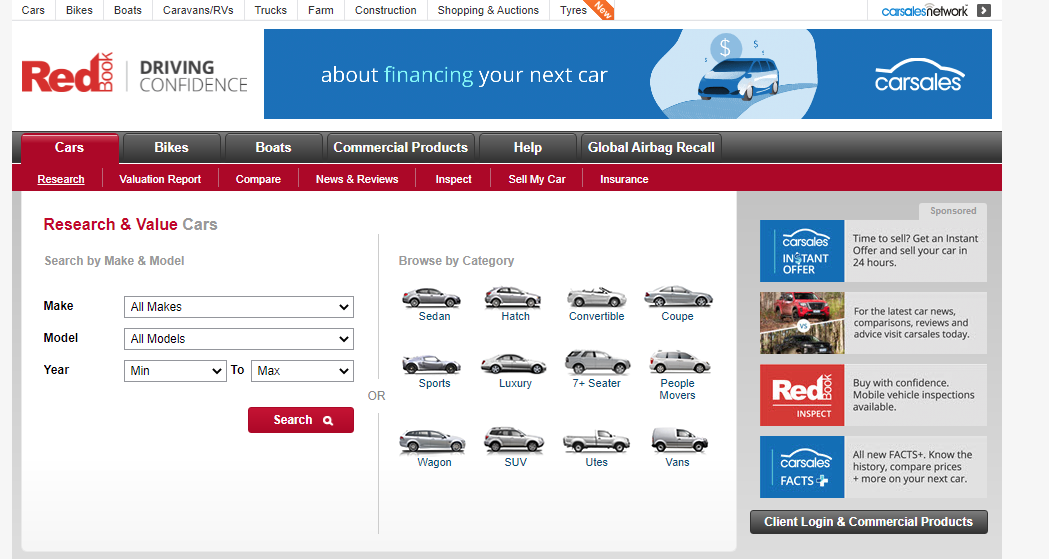Image resolution: width=1049 pixels, height=559 pixels.
Task: Select the Boats main tab
Action: [274, 148]
